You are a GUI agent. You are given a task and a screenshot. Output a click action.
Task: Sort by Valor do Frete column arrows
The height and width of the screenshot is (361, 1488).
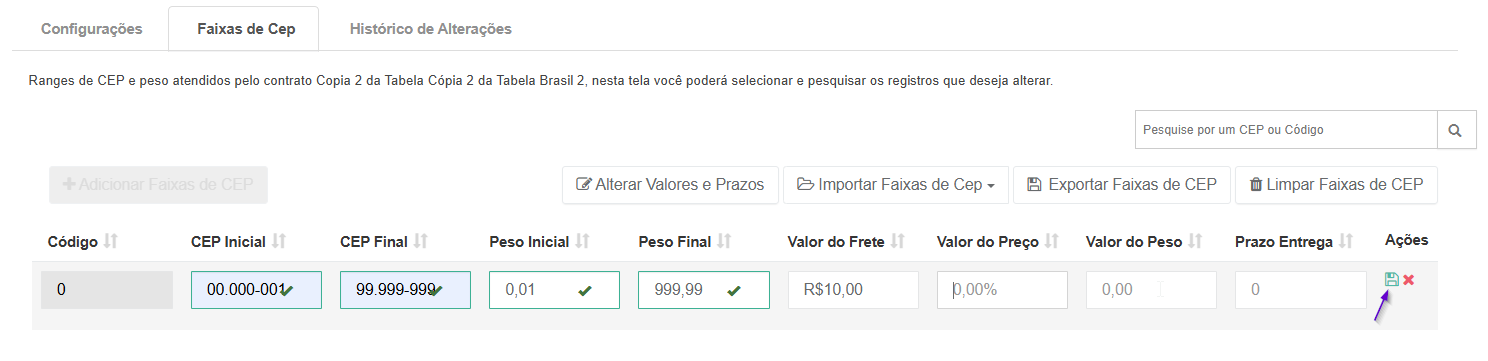[x=898, y=242]
